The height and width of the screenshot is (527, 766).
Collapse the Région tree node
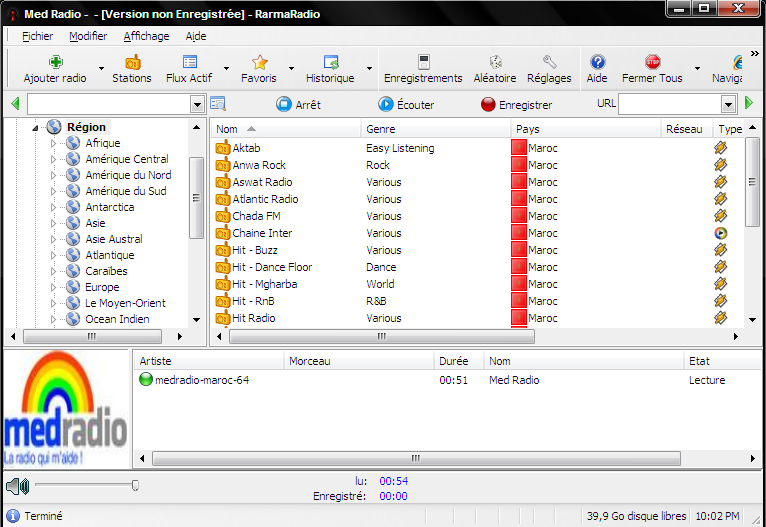(x=35, y=128)
